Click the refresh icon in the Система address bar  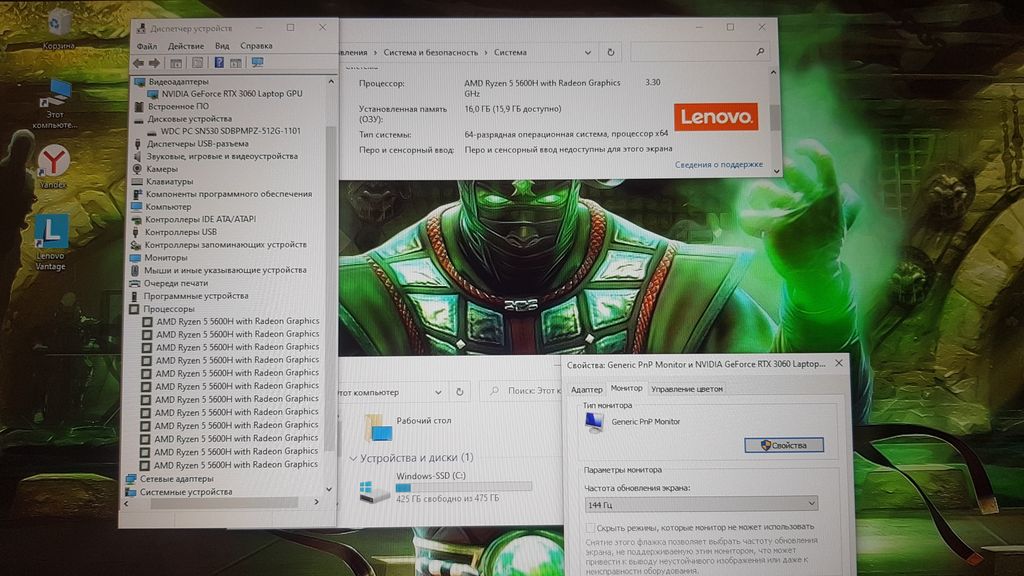tap(611, 52)
